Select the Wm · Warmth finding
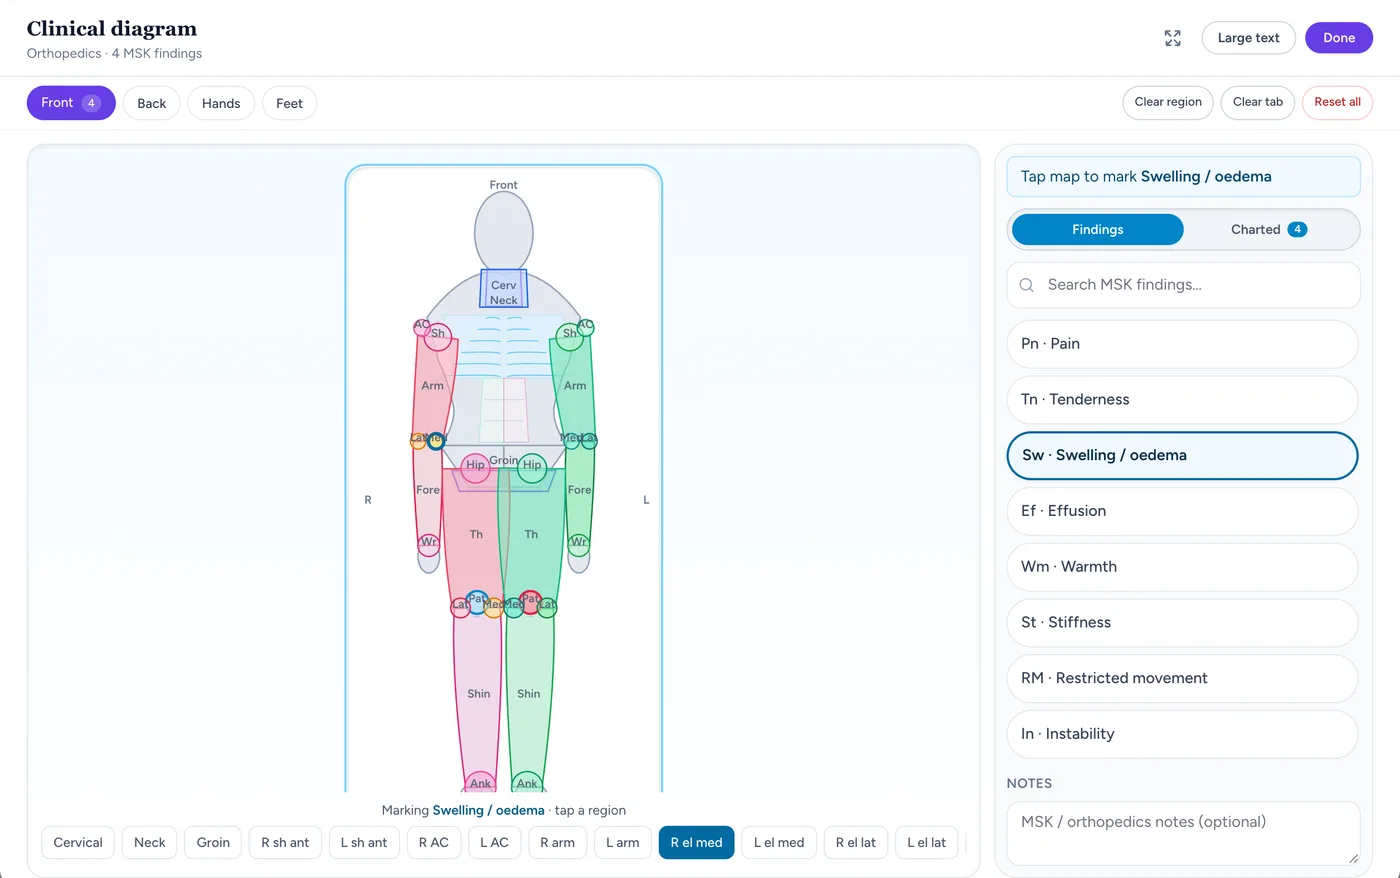This screenshot has height=878, width=1400. pos(1183,567)
